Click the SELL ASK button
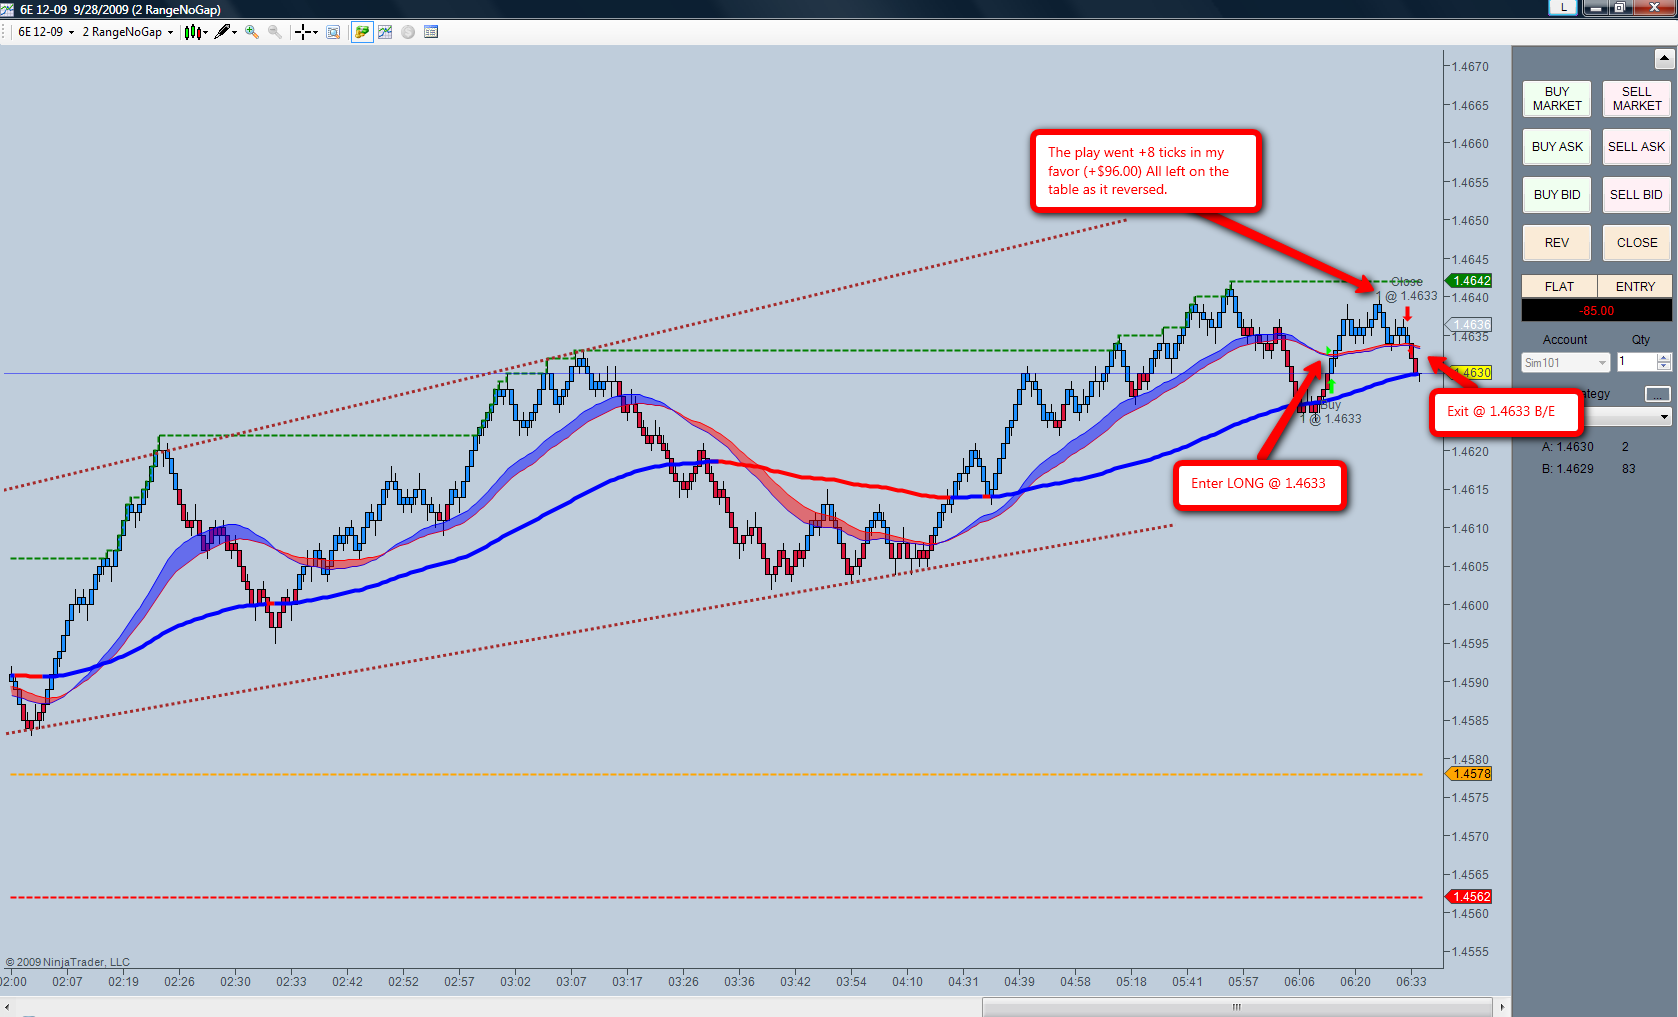Image resolution: width=1678 pixels, height=1017 pixels. (x=1636, y=147)
